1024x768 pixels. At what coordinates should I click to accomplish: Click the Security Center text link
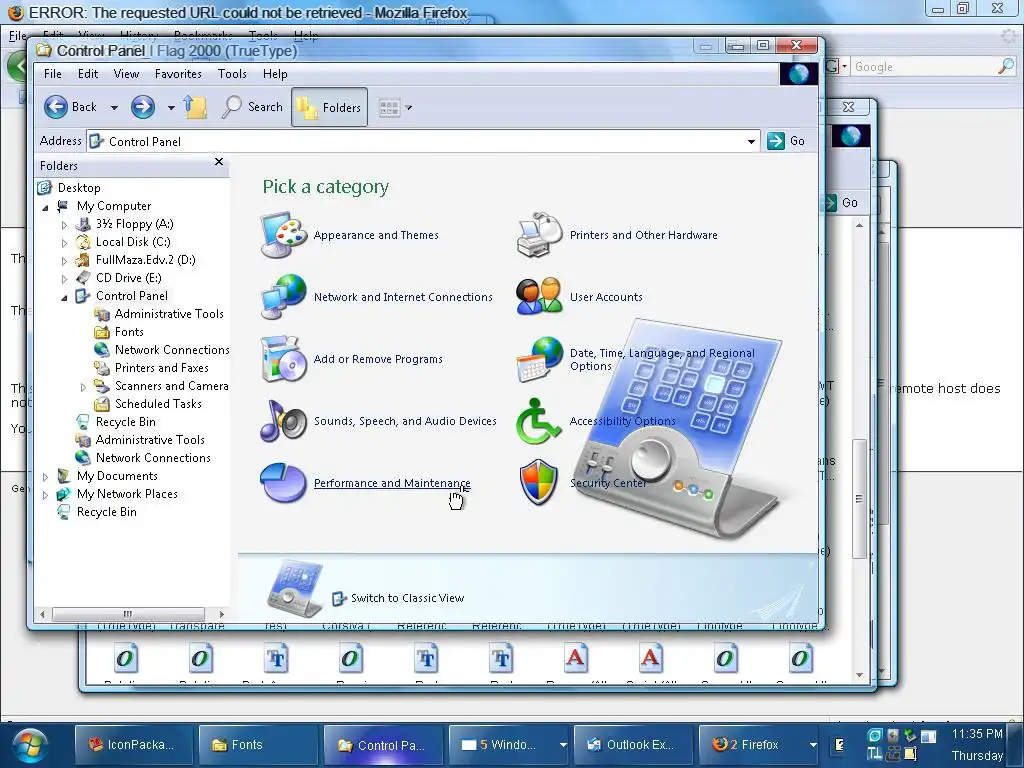pyautogui.click(x=608, y=483)
